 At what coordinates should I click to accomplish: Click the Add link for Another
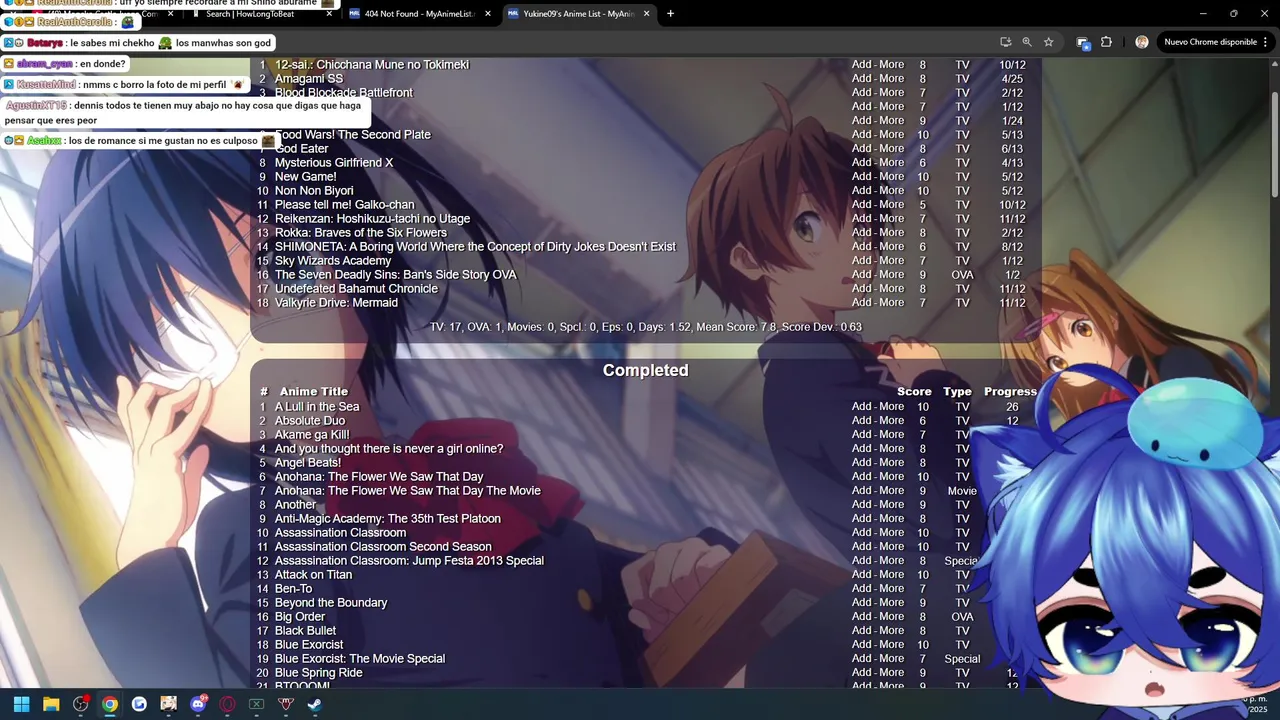coord(863,505)
